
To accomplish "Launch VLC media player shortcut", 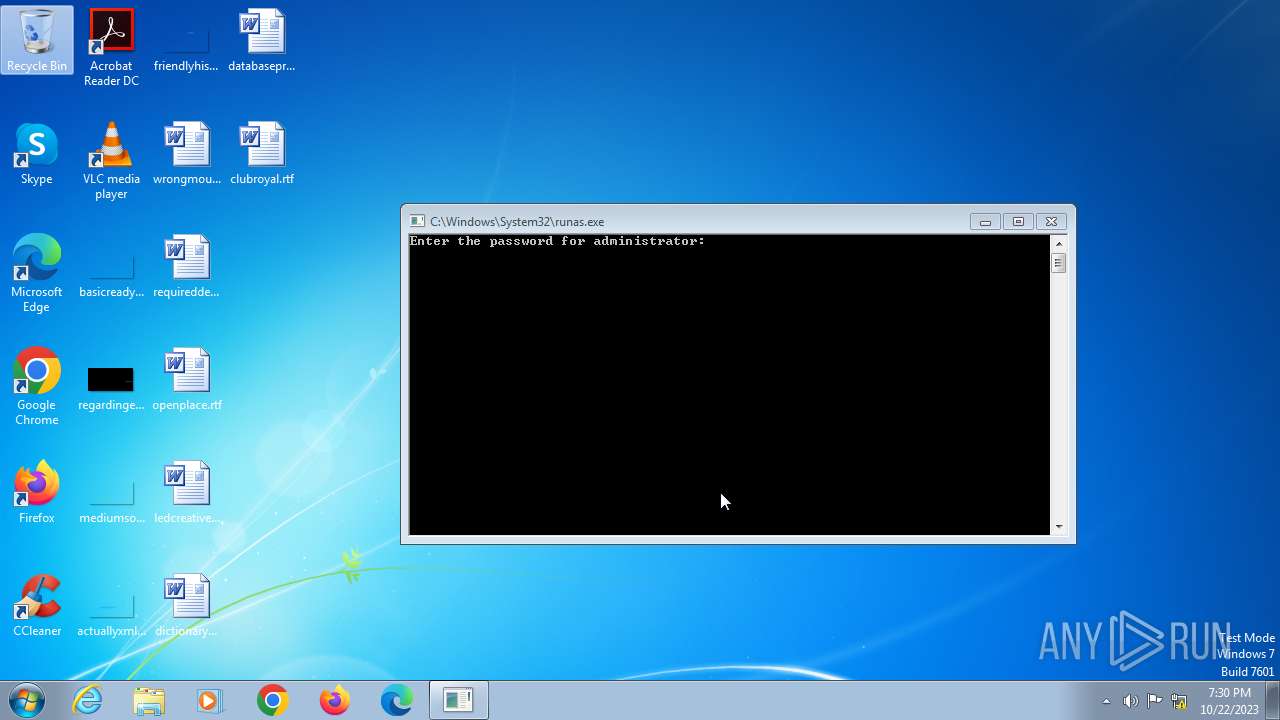I will (111, 160).
